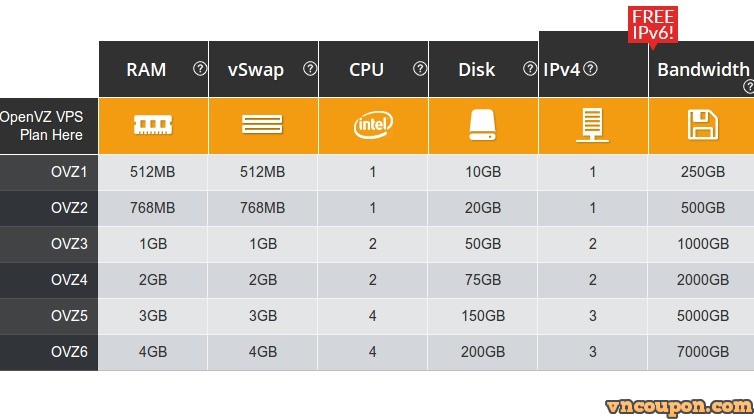This screenshot has height=419, width=754.
Task: Click the hard drive Disk icon
Action: click(482, 125)
